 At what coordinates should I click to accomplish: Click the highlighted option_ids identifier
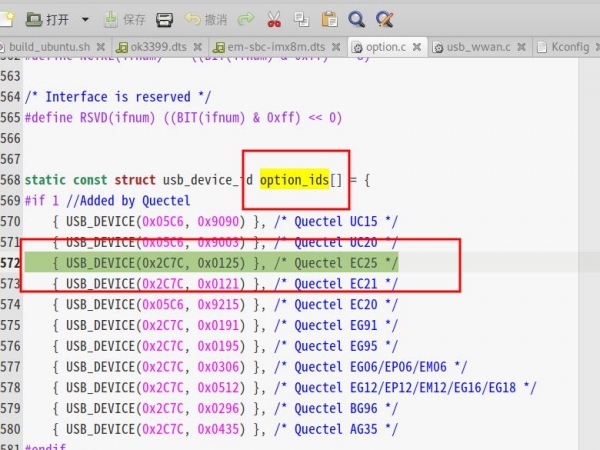pyautogui.click(x=294, y=180)
